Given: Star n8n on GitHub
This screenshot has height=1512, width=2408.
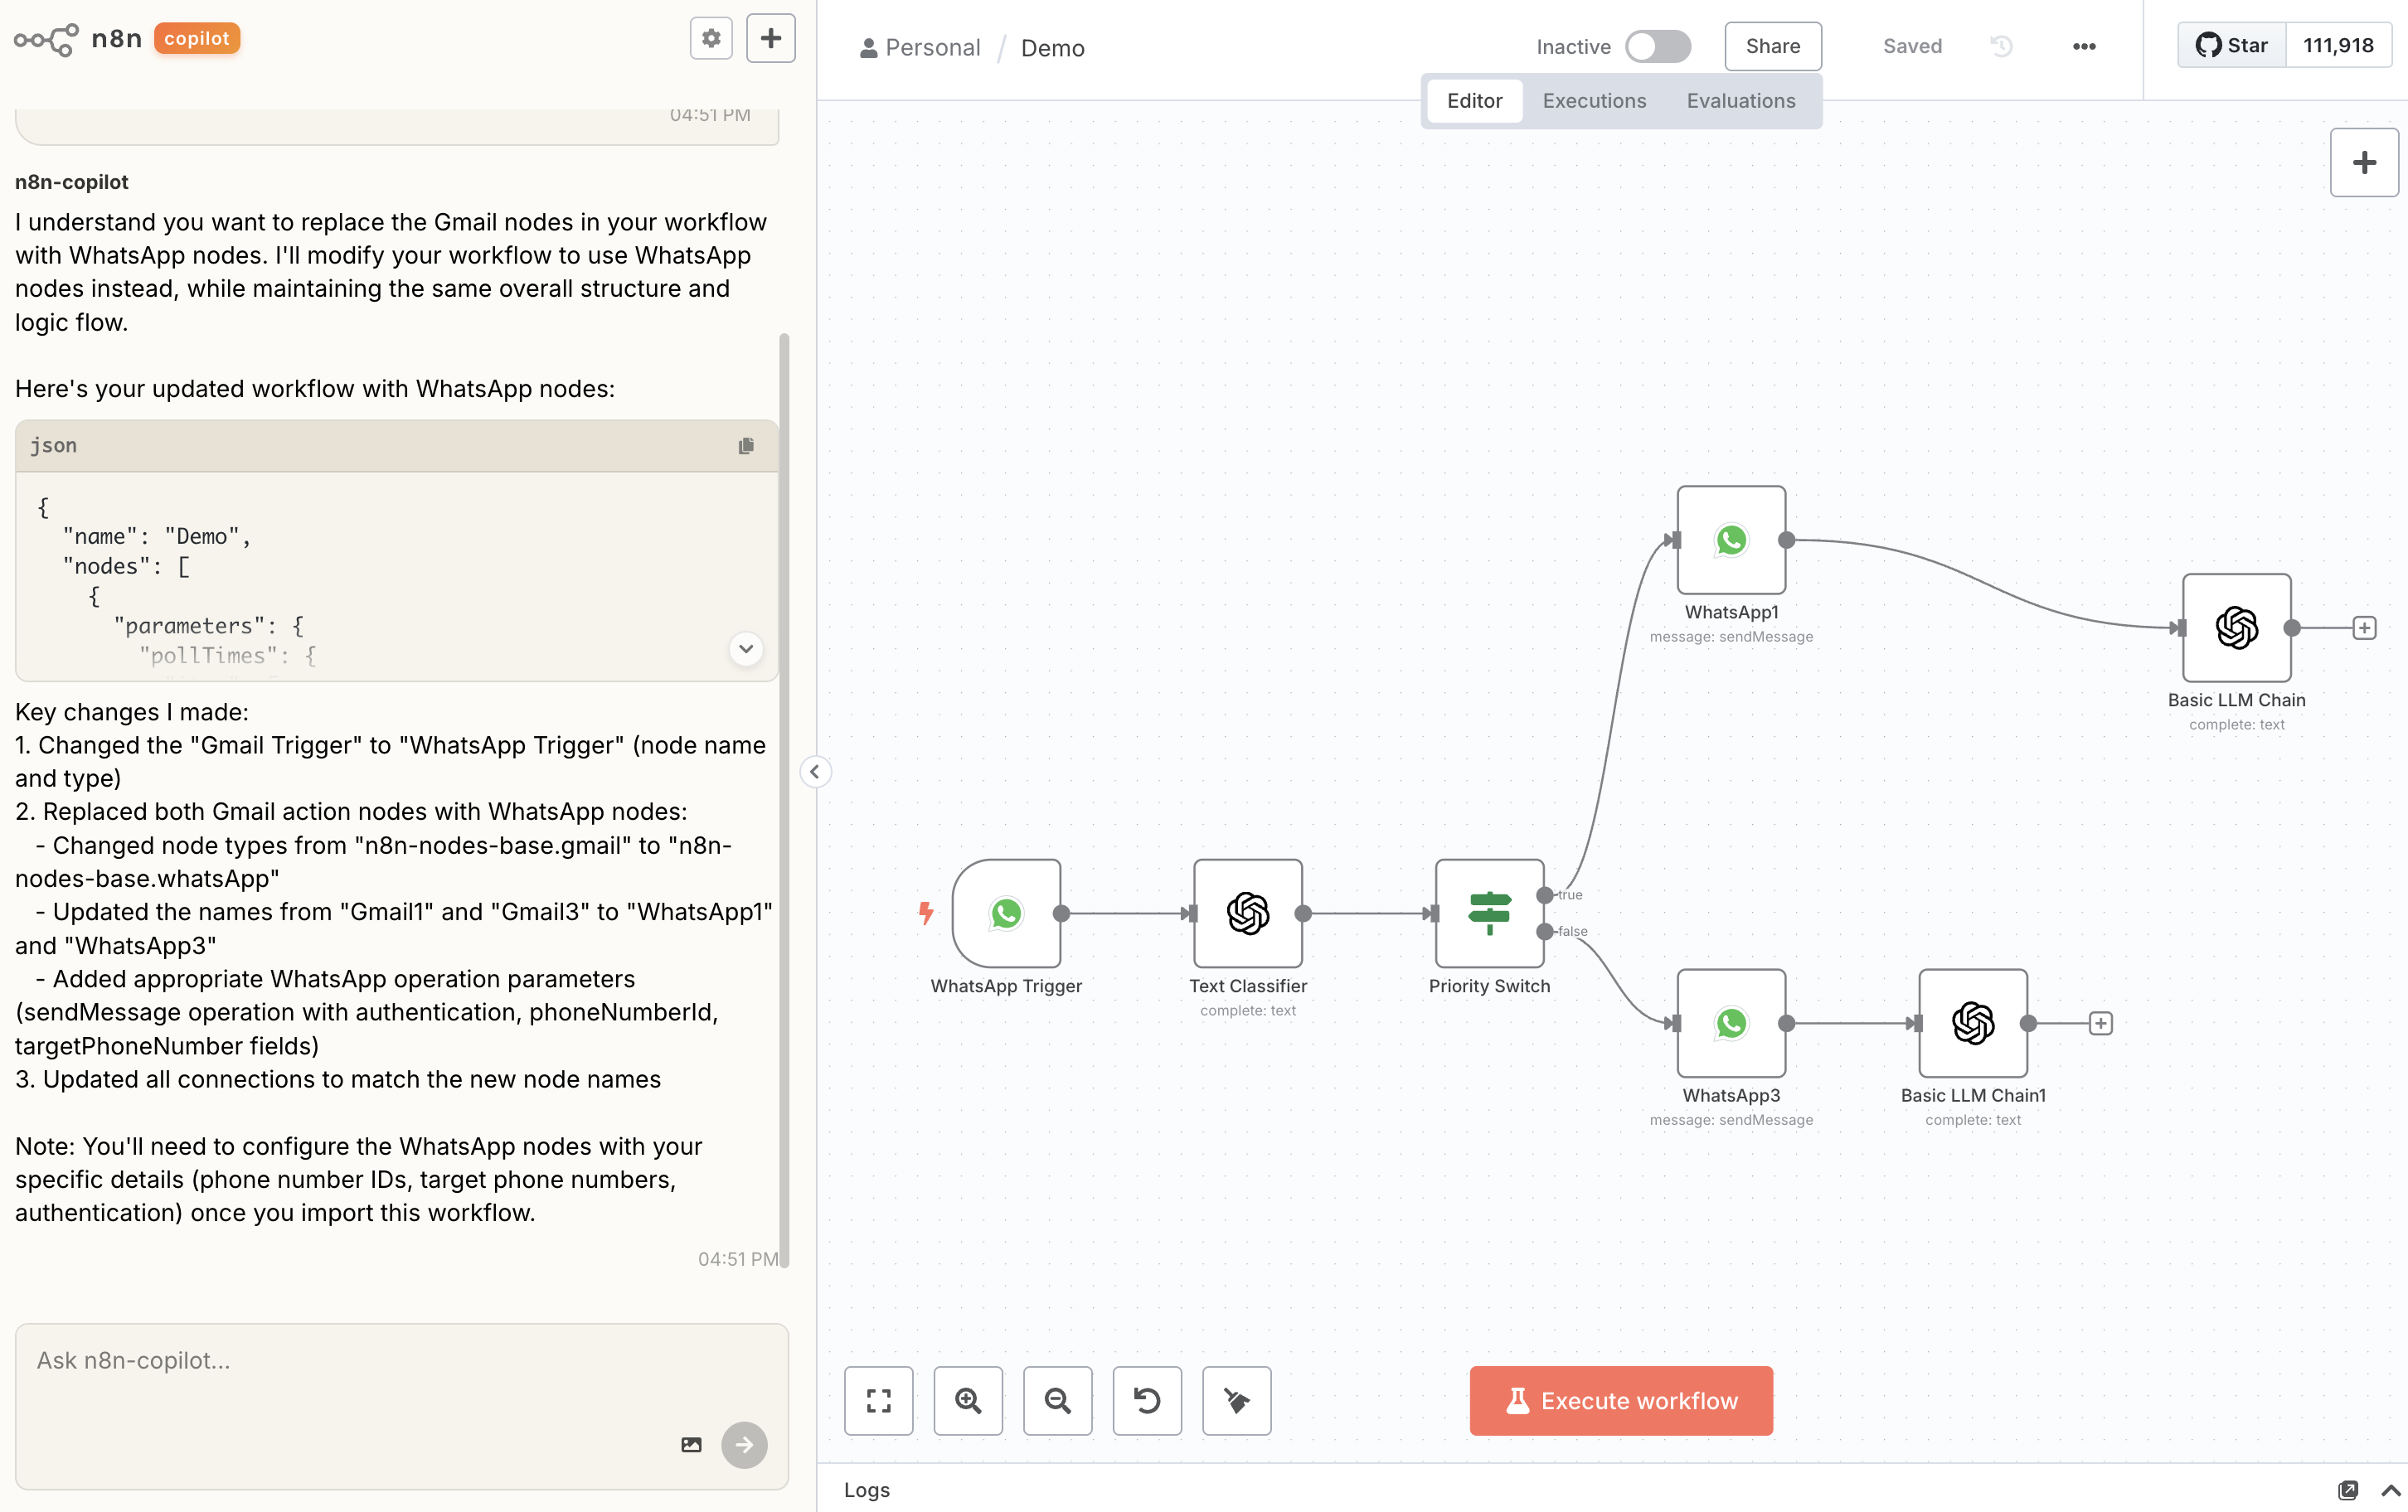Looking at the screenshot, I should click(x=2232, y=45).
